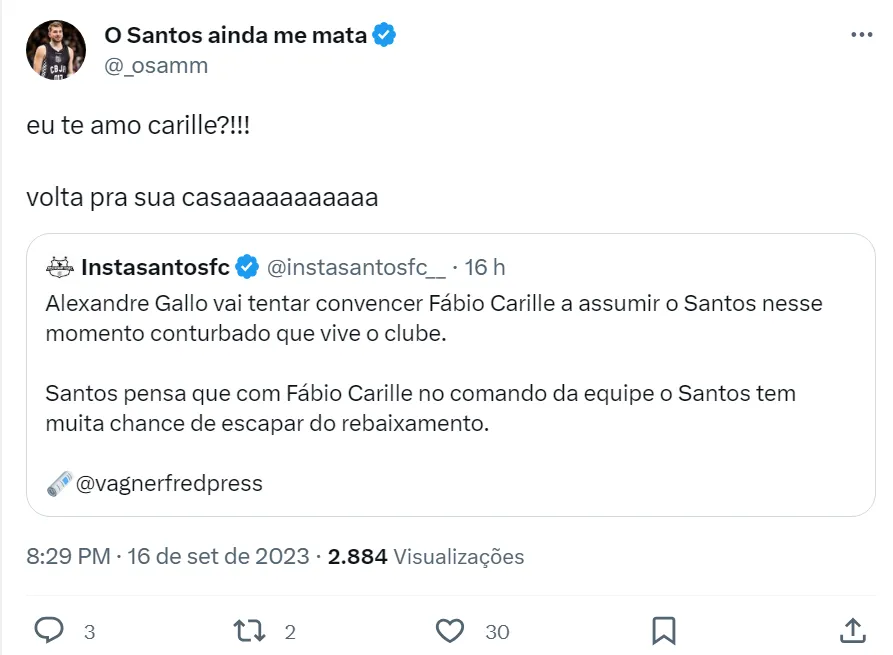Click the Instasantosfc small logo avatar
The image size is (893, 655).
click(61, 268)
